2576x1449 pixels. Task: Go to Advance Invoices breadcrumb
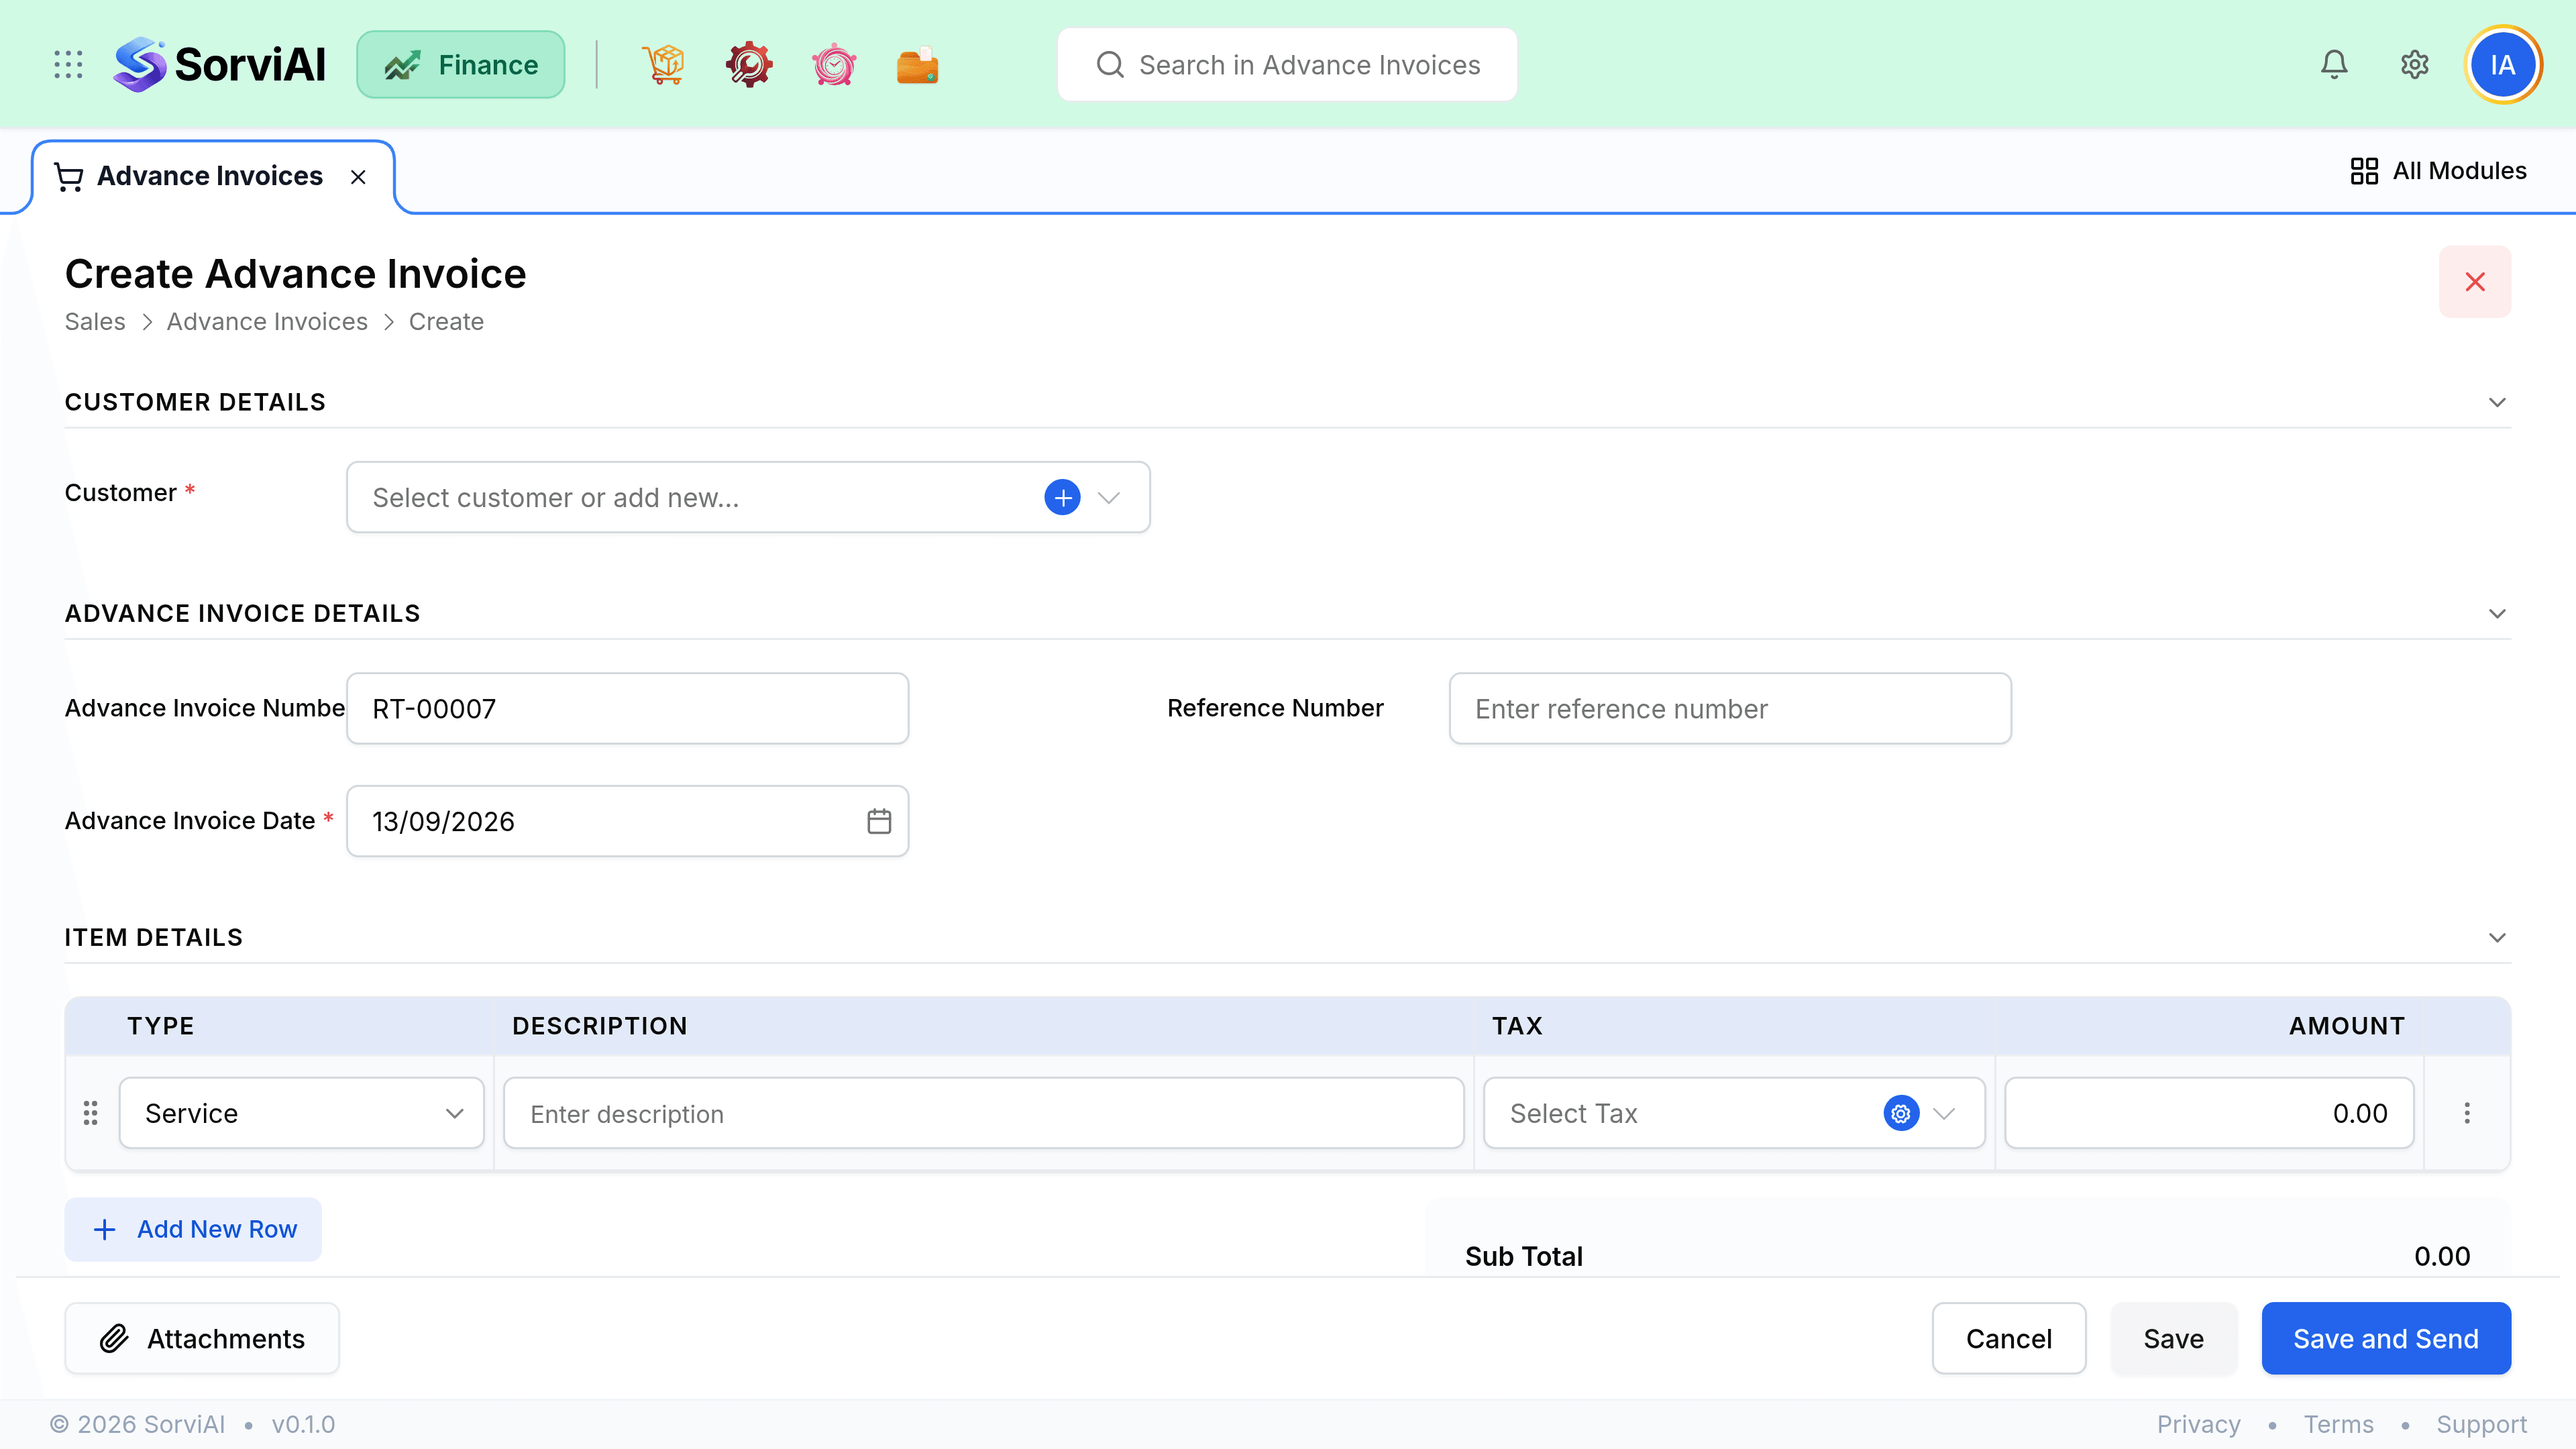(x=267, y=322)
